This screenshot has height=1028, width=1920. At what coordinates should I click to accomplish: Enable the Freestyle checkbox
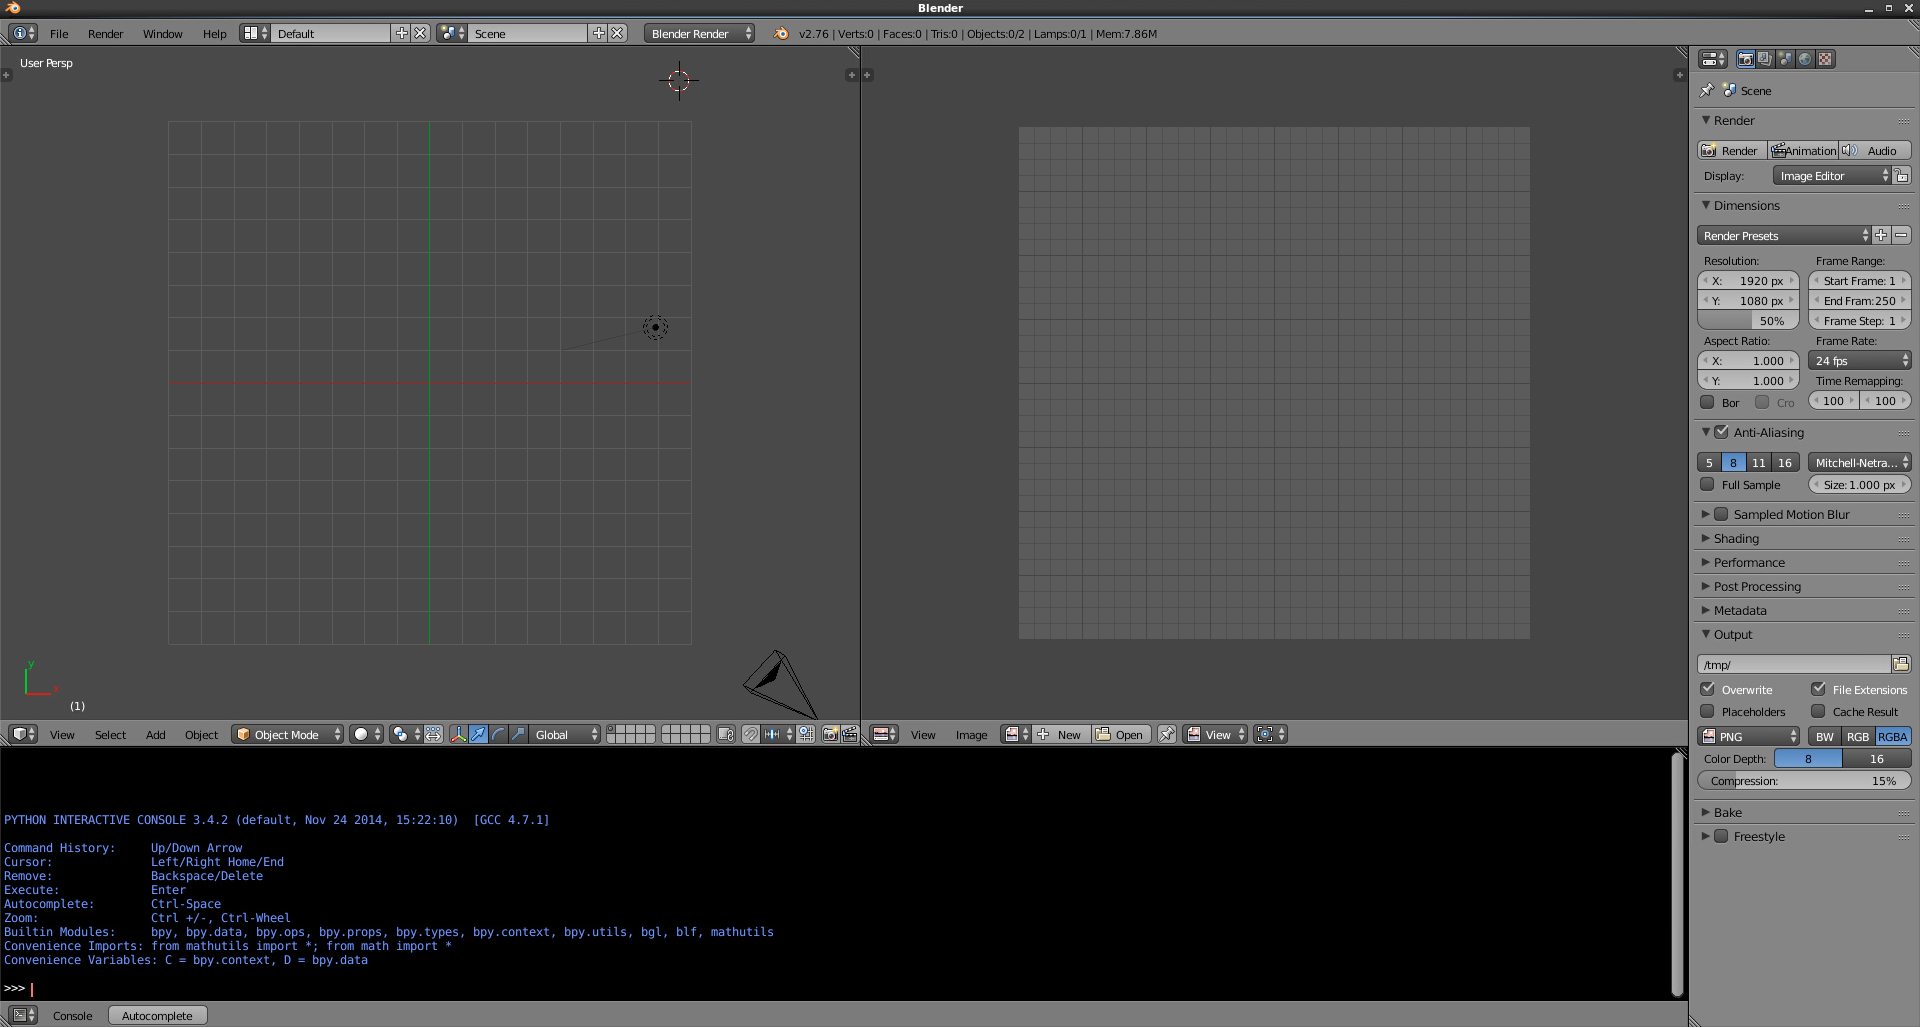click(x=1721, y=837)
